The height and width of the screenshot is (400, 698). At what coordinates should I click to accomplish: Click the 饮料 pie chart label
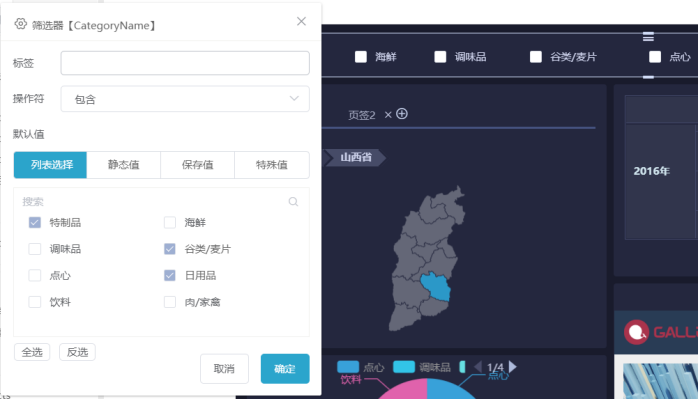tap(351, 380)
